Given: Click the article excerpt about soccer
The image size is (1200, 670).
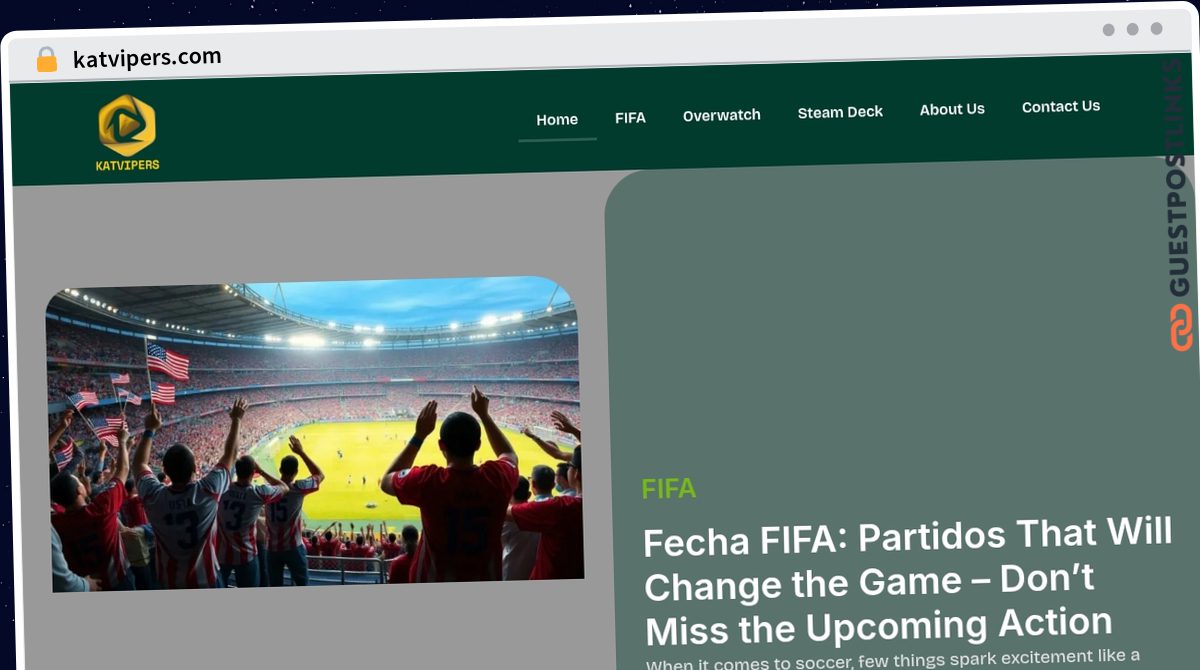Looking at the screenshot, I should pyautogui.click(x=892, y=659).
